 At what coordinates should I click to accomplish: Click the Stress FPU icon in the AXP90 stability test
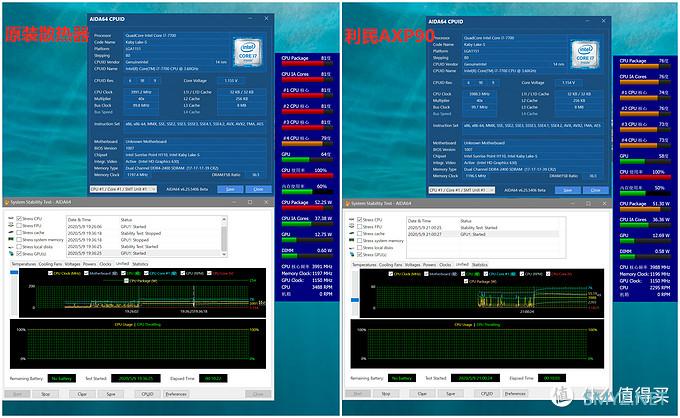352,226
